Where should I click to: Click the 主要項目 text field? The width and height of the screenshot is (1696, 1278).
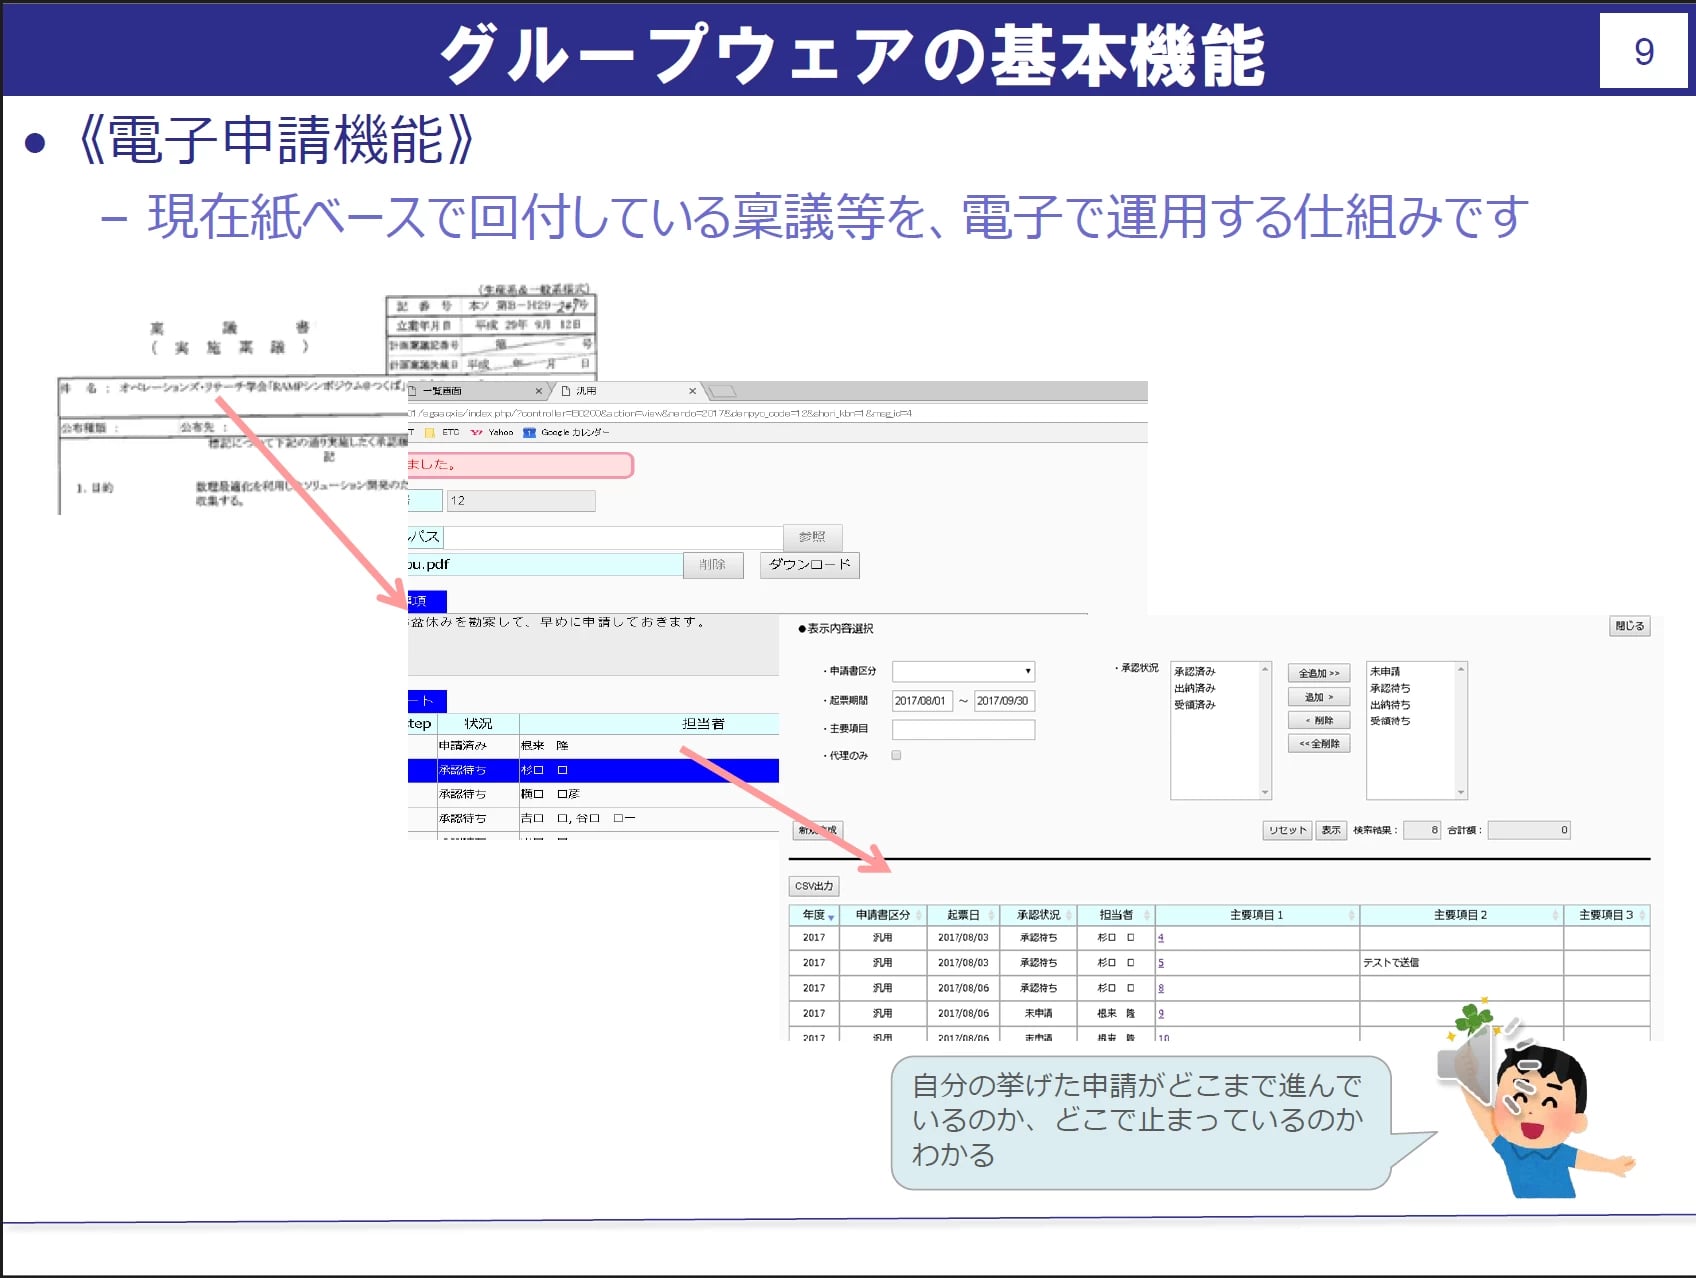coord(963,729)
